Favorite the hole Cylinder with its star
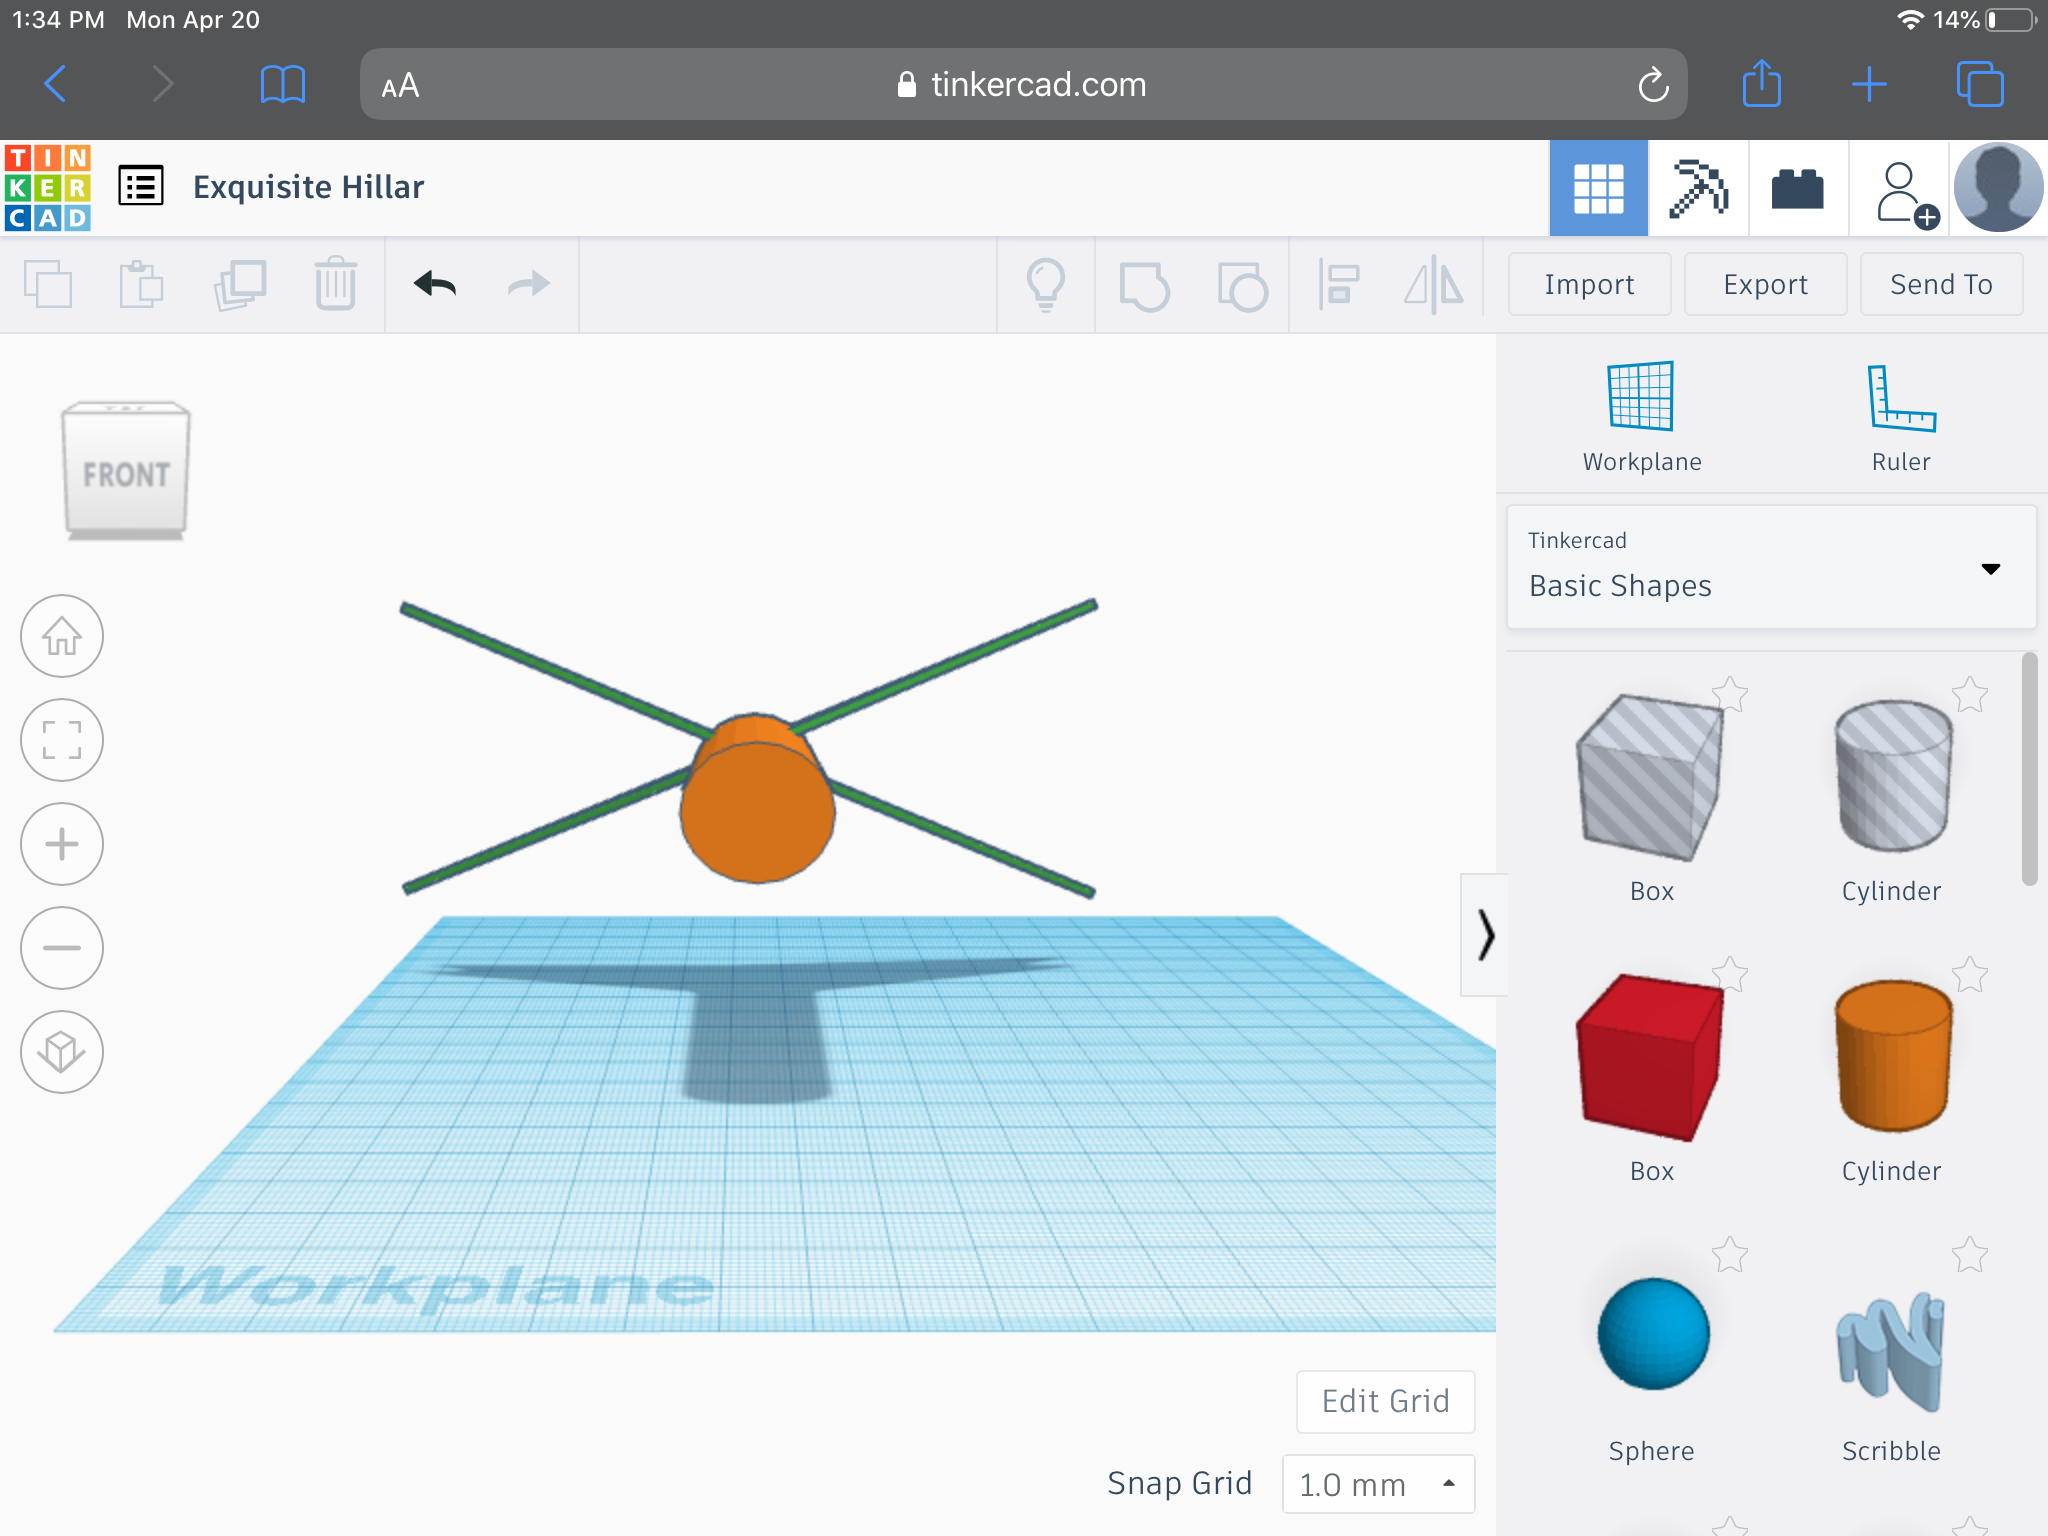The height and width of the screenshot is (1536, 2048). (x=1970, y=694)
